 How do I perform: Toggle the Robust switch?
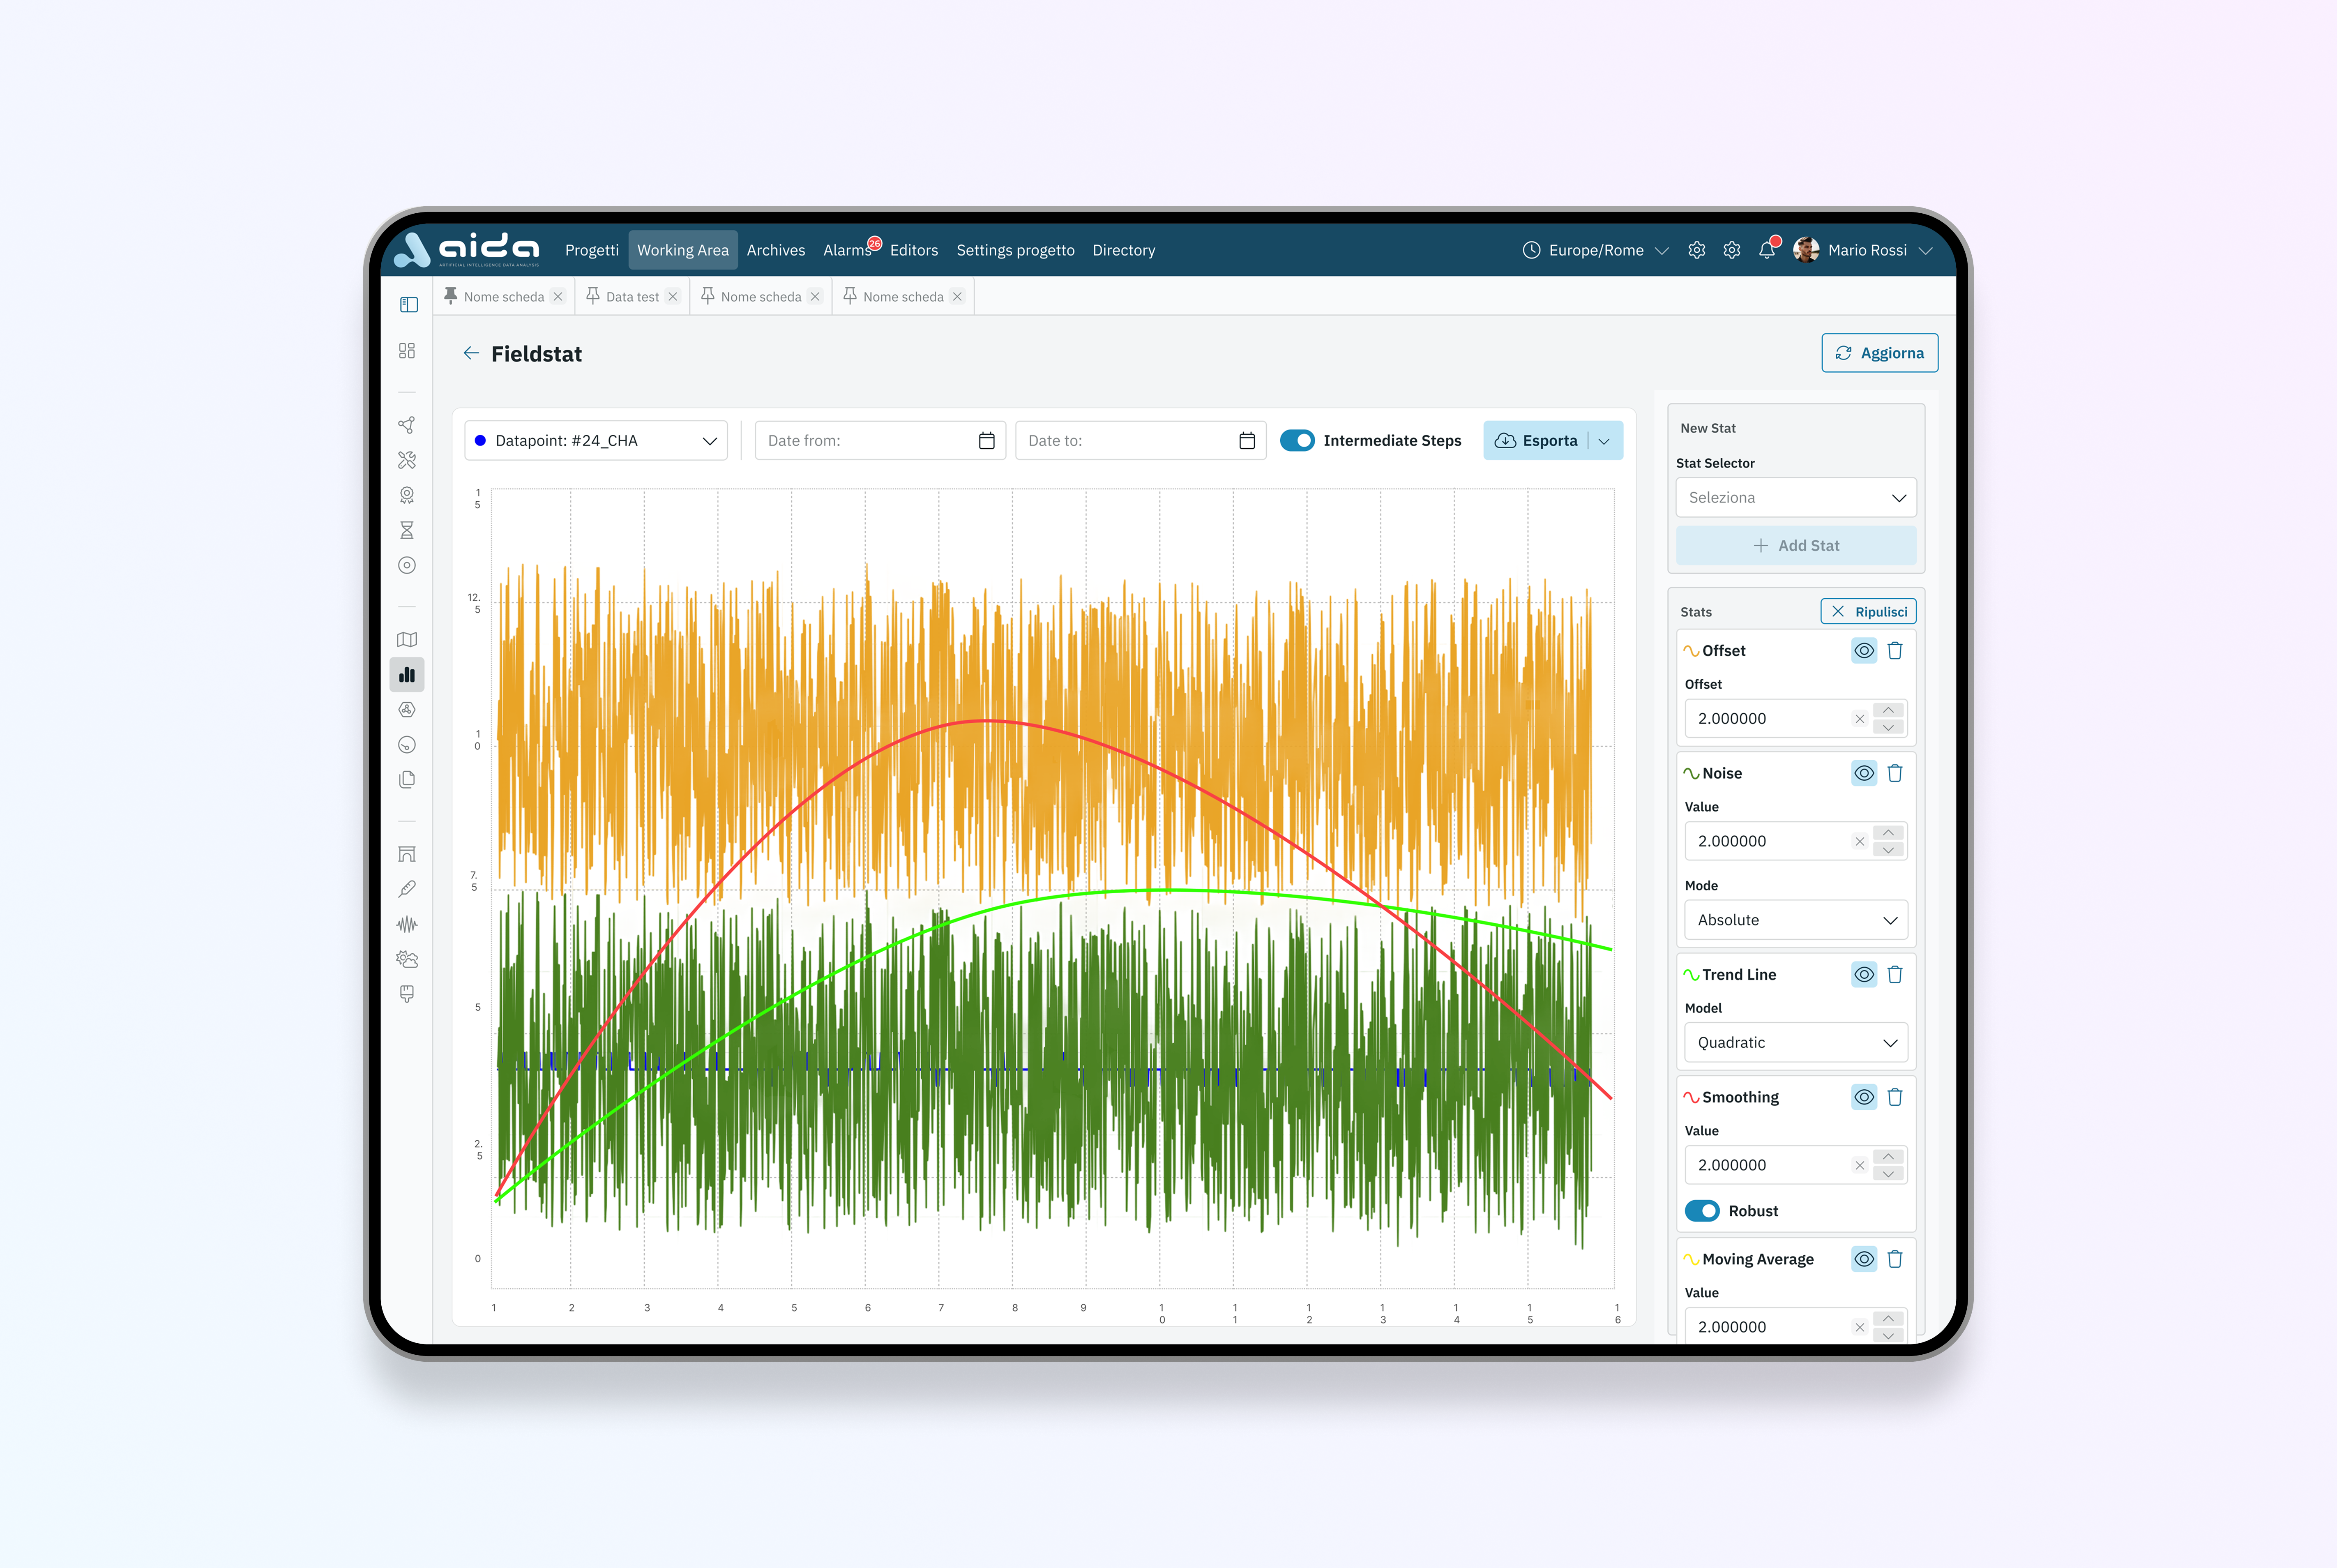(1702, 1211)
